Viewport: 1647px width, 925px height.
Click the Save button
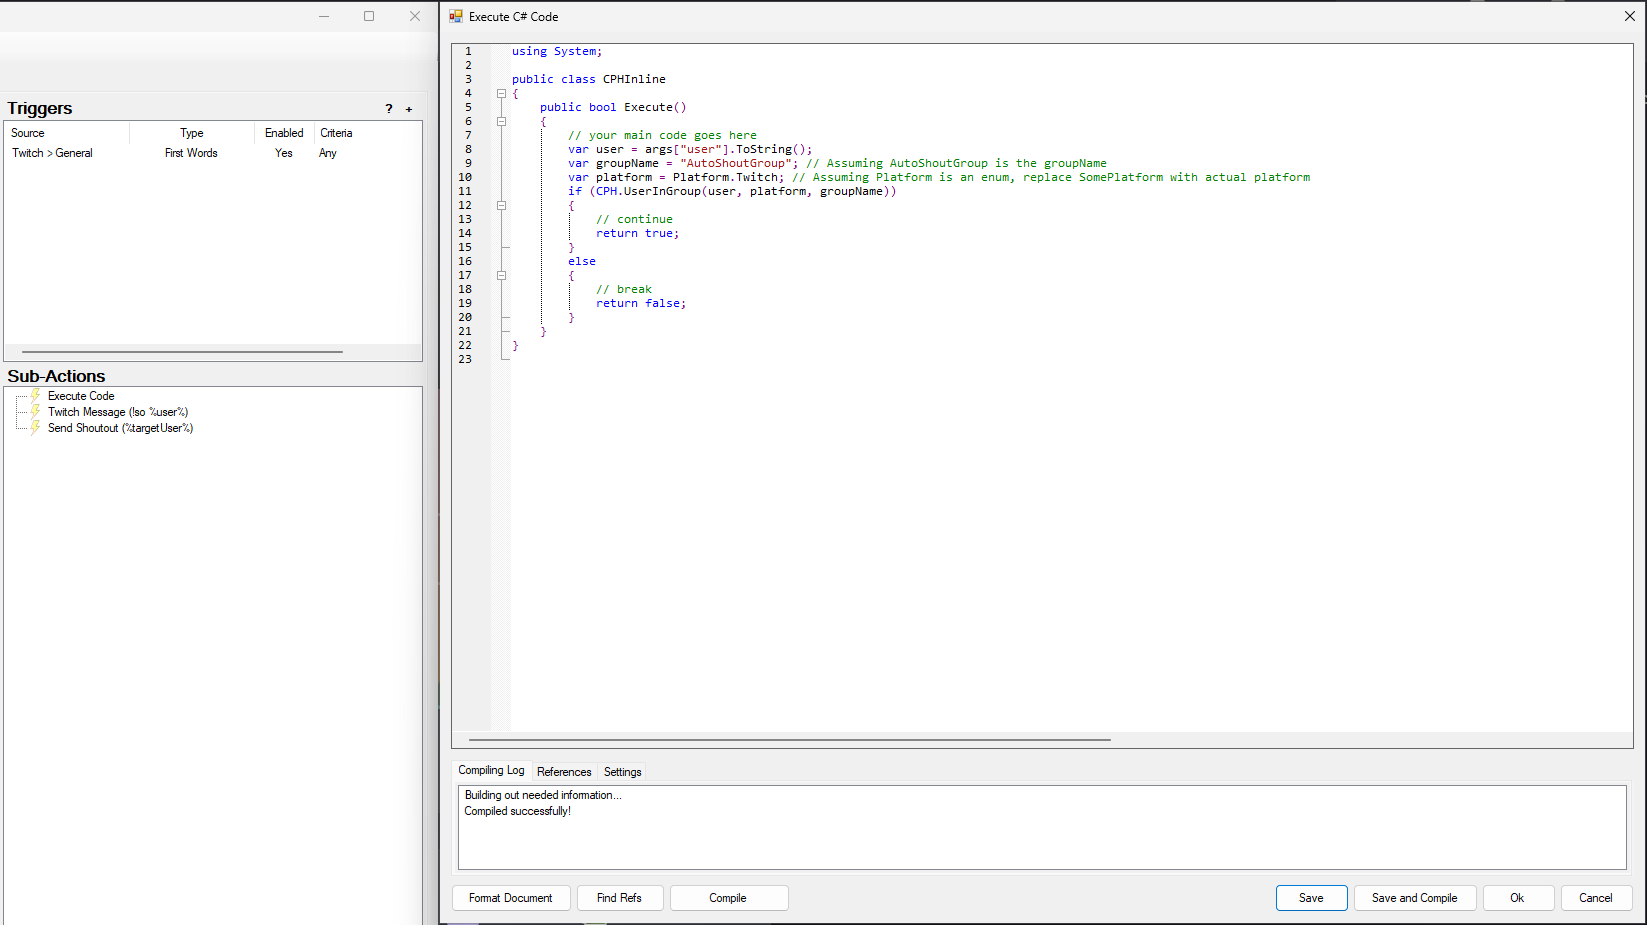(x=1311, y=898)
